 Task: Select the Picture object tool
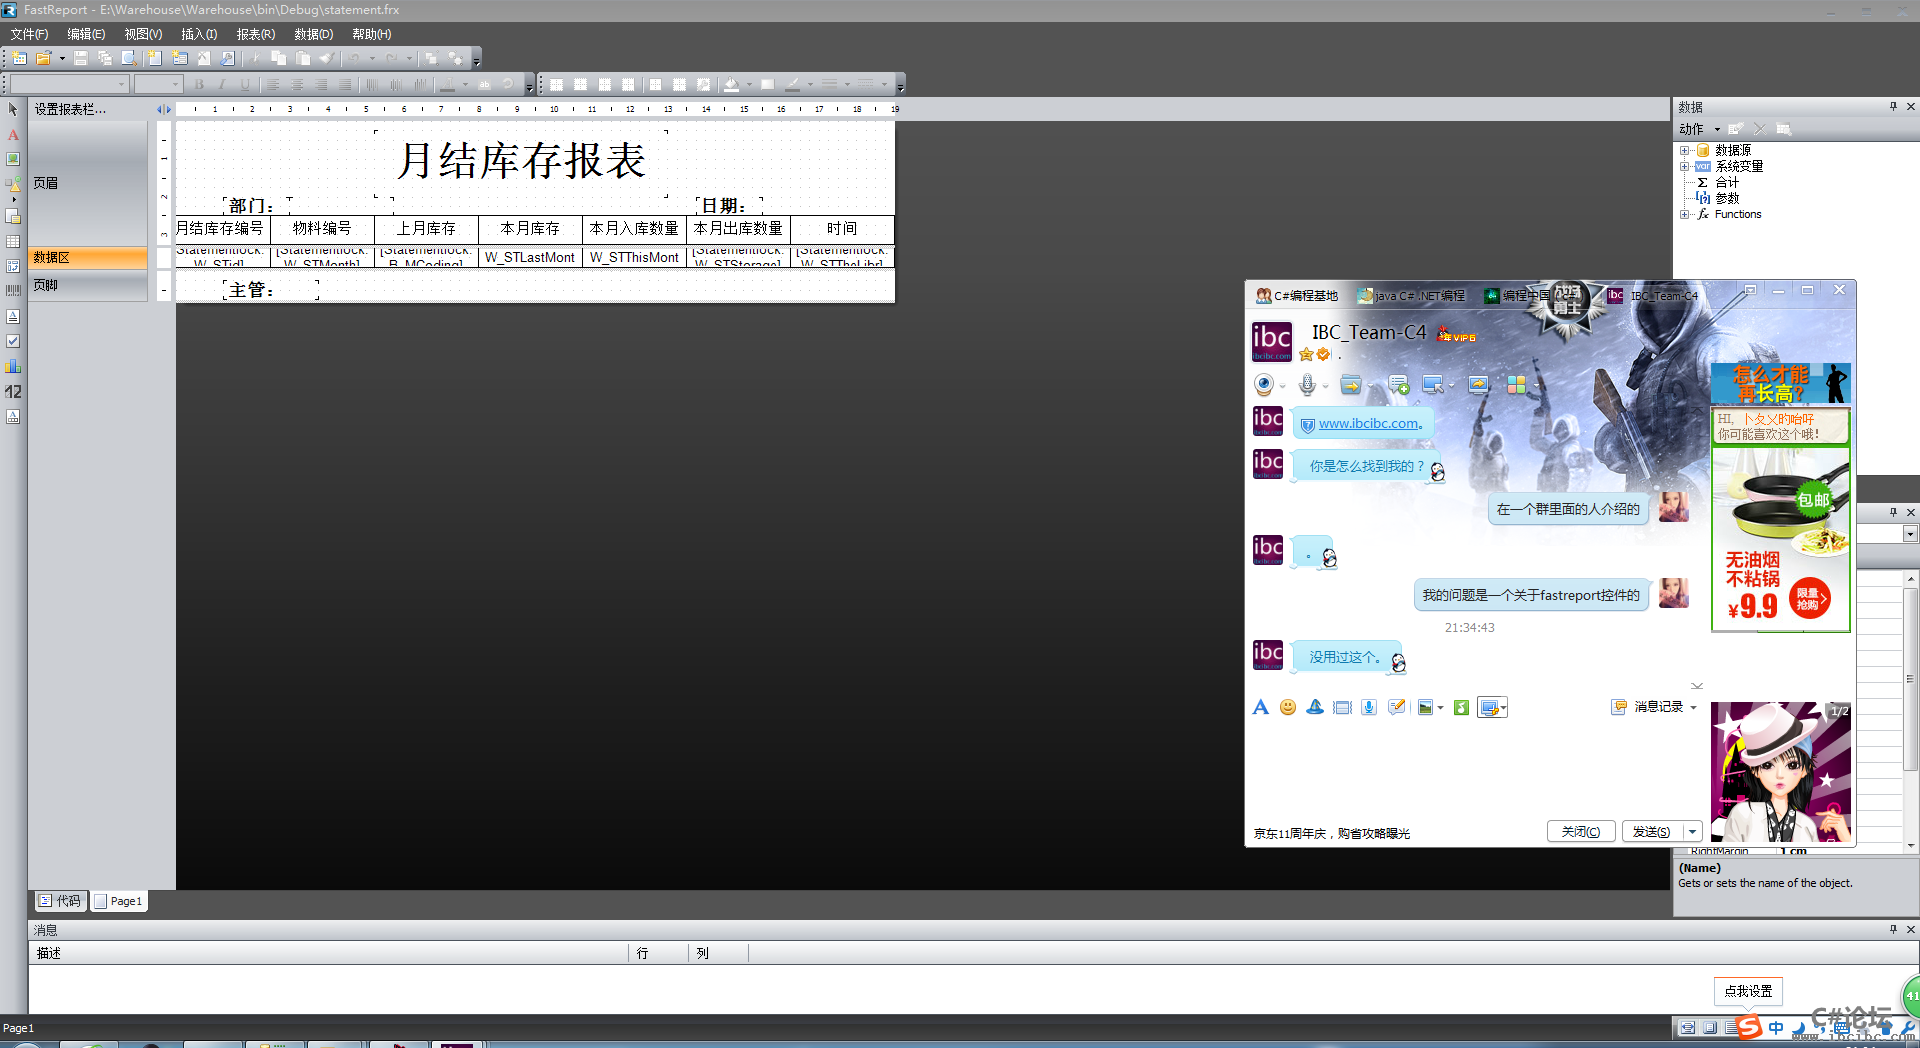click(x=13, y=159)
